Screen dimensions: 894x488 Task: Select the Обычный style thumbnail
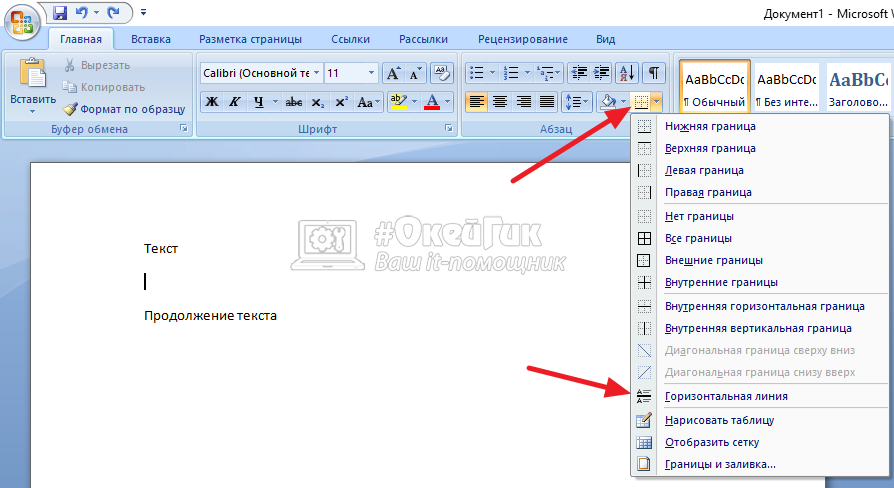[713, 87]
